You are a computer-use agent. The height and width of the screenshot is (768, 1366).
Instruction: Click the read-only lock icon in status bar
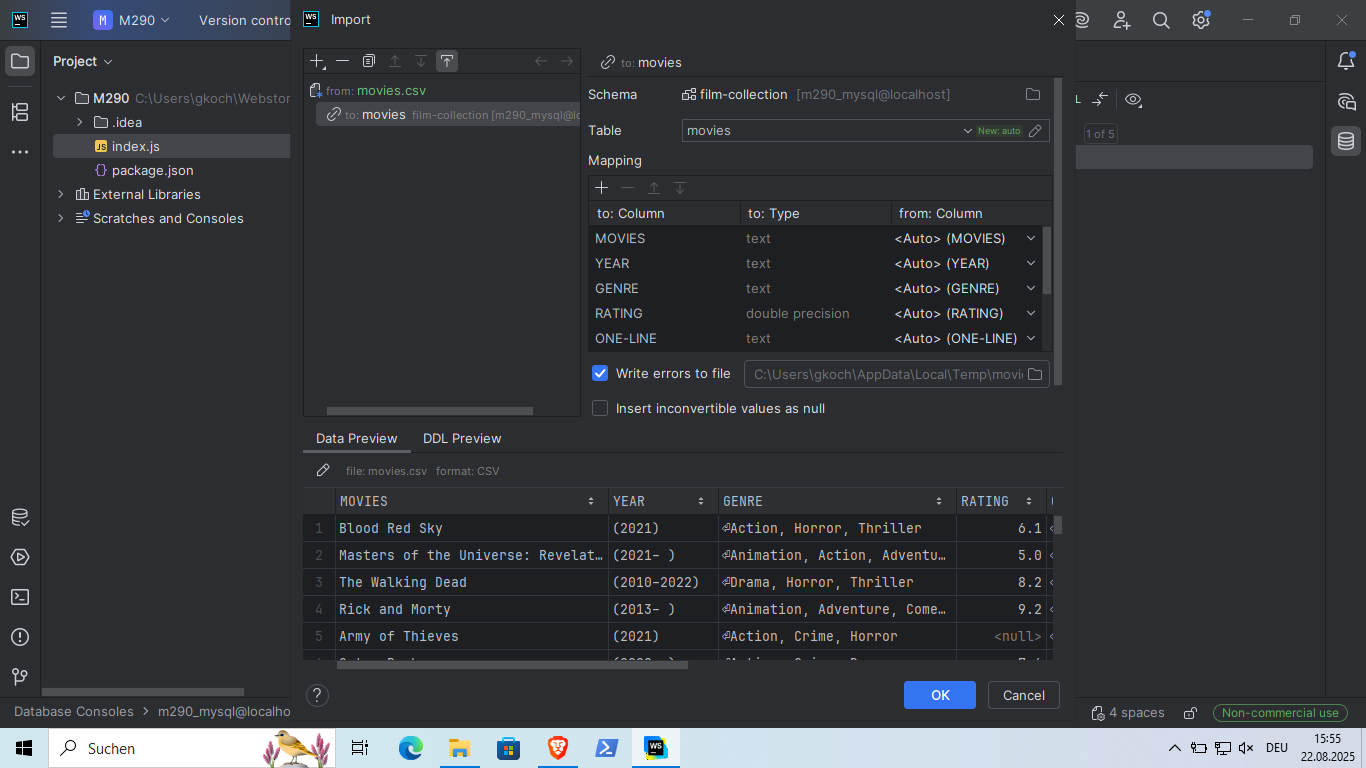tap(1190, 713)
